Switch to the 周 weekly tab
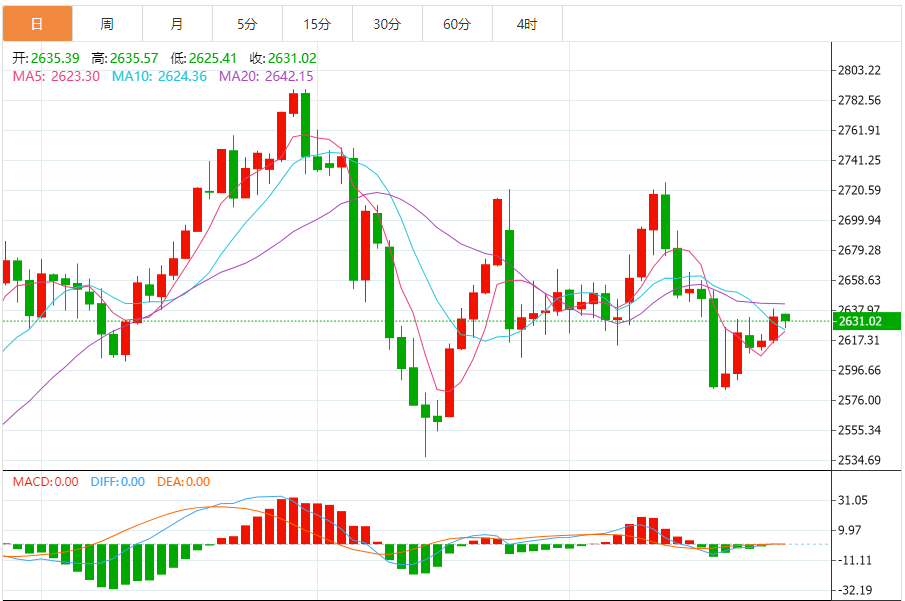 (x=107, y=24)
